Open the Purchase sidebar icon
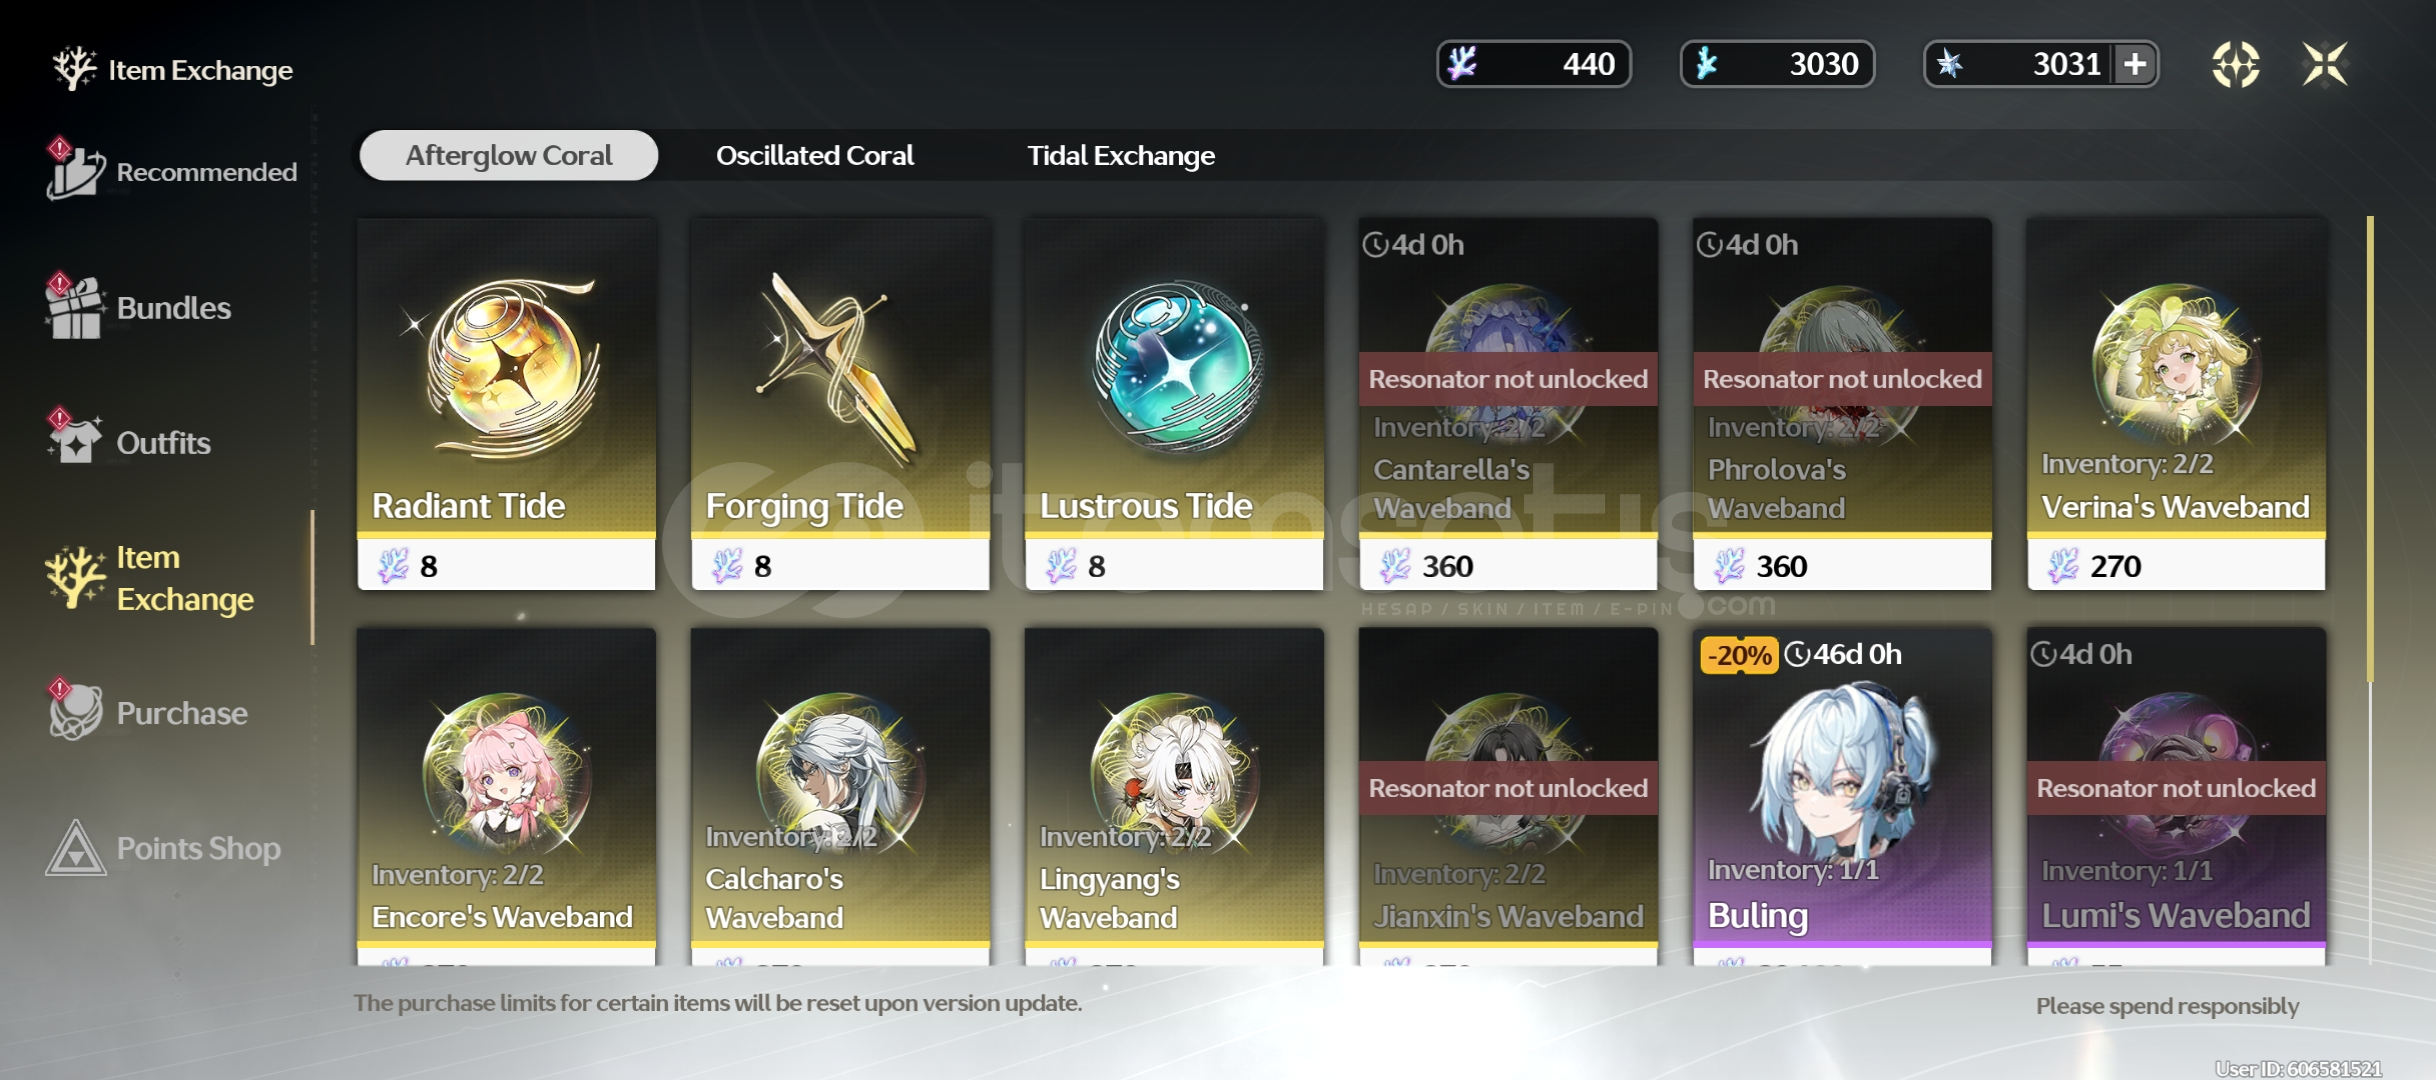2436x1080 pixels. coord(75,711)
